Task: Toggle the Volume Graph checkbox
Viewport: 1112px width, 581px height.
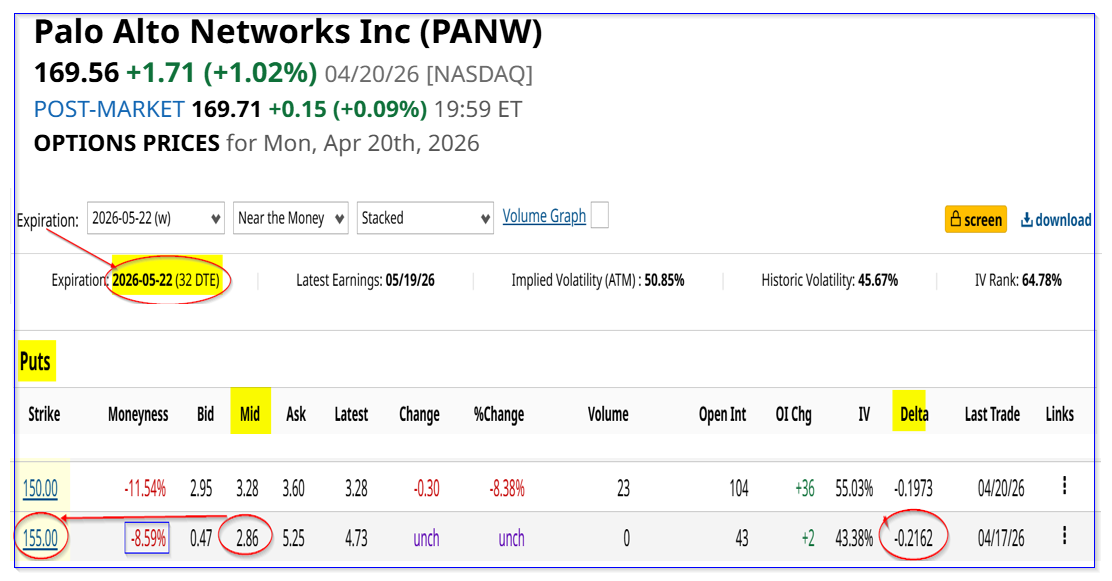Action: (x=600, y=215)
